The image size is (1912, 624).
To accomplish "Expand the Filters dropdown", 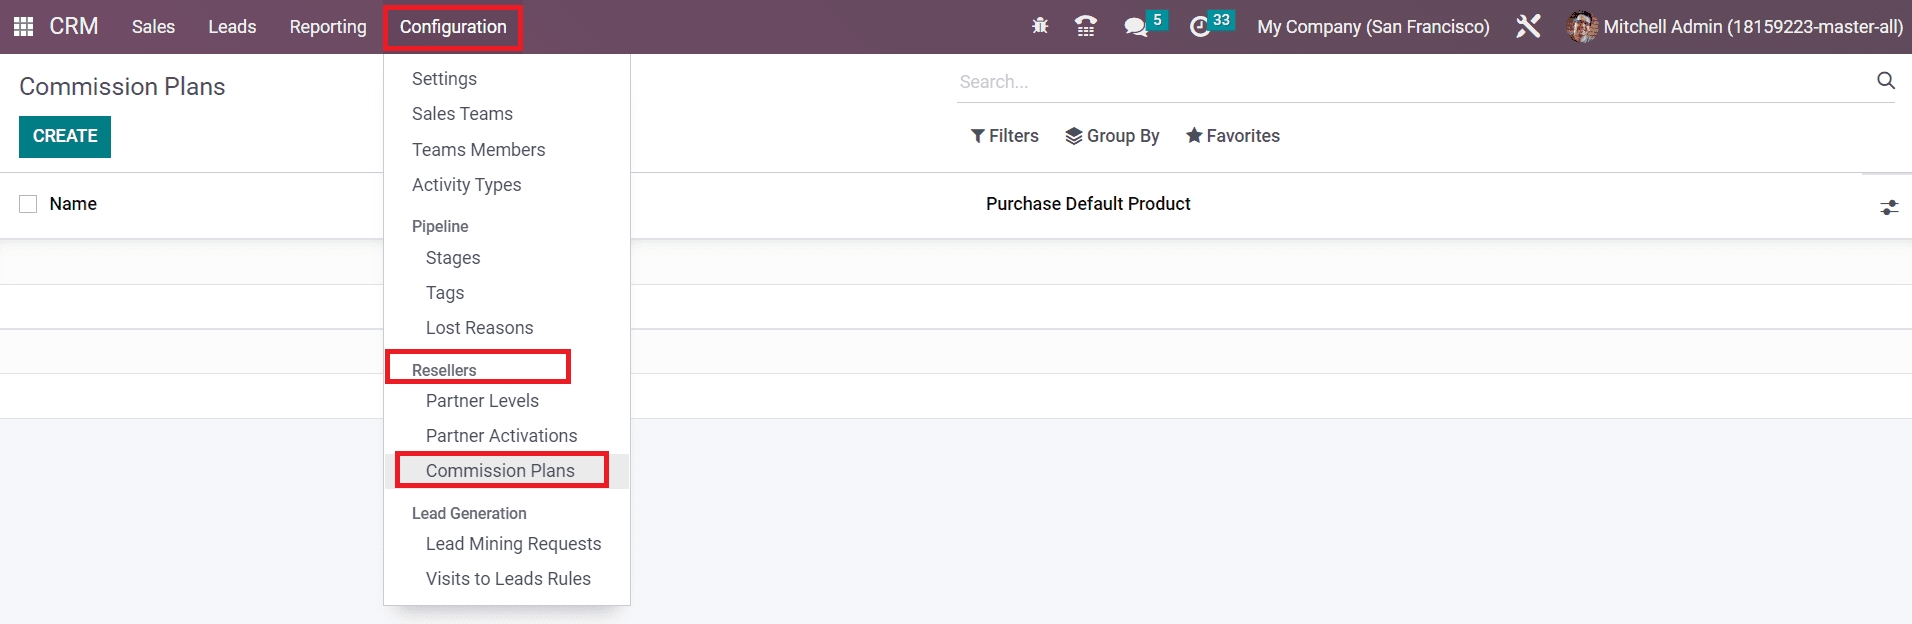I will pyautogui.click(x=1004, y=136).
